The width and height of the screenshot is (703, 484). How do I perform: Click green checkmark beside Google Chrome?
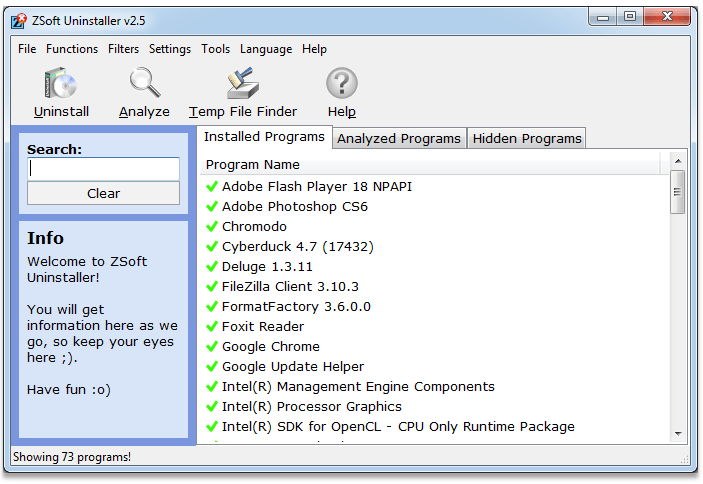pos(212,346)
